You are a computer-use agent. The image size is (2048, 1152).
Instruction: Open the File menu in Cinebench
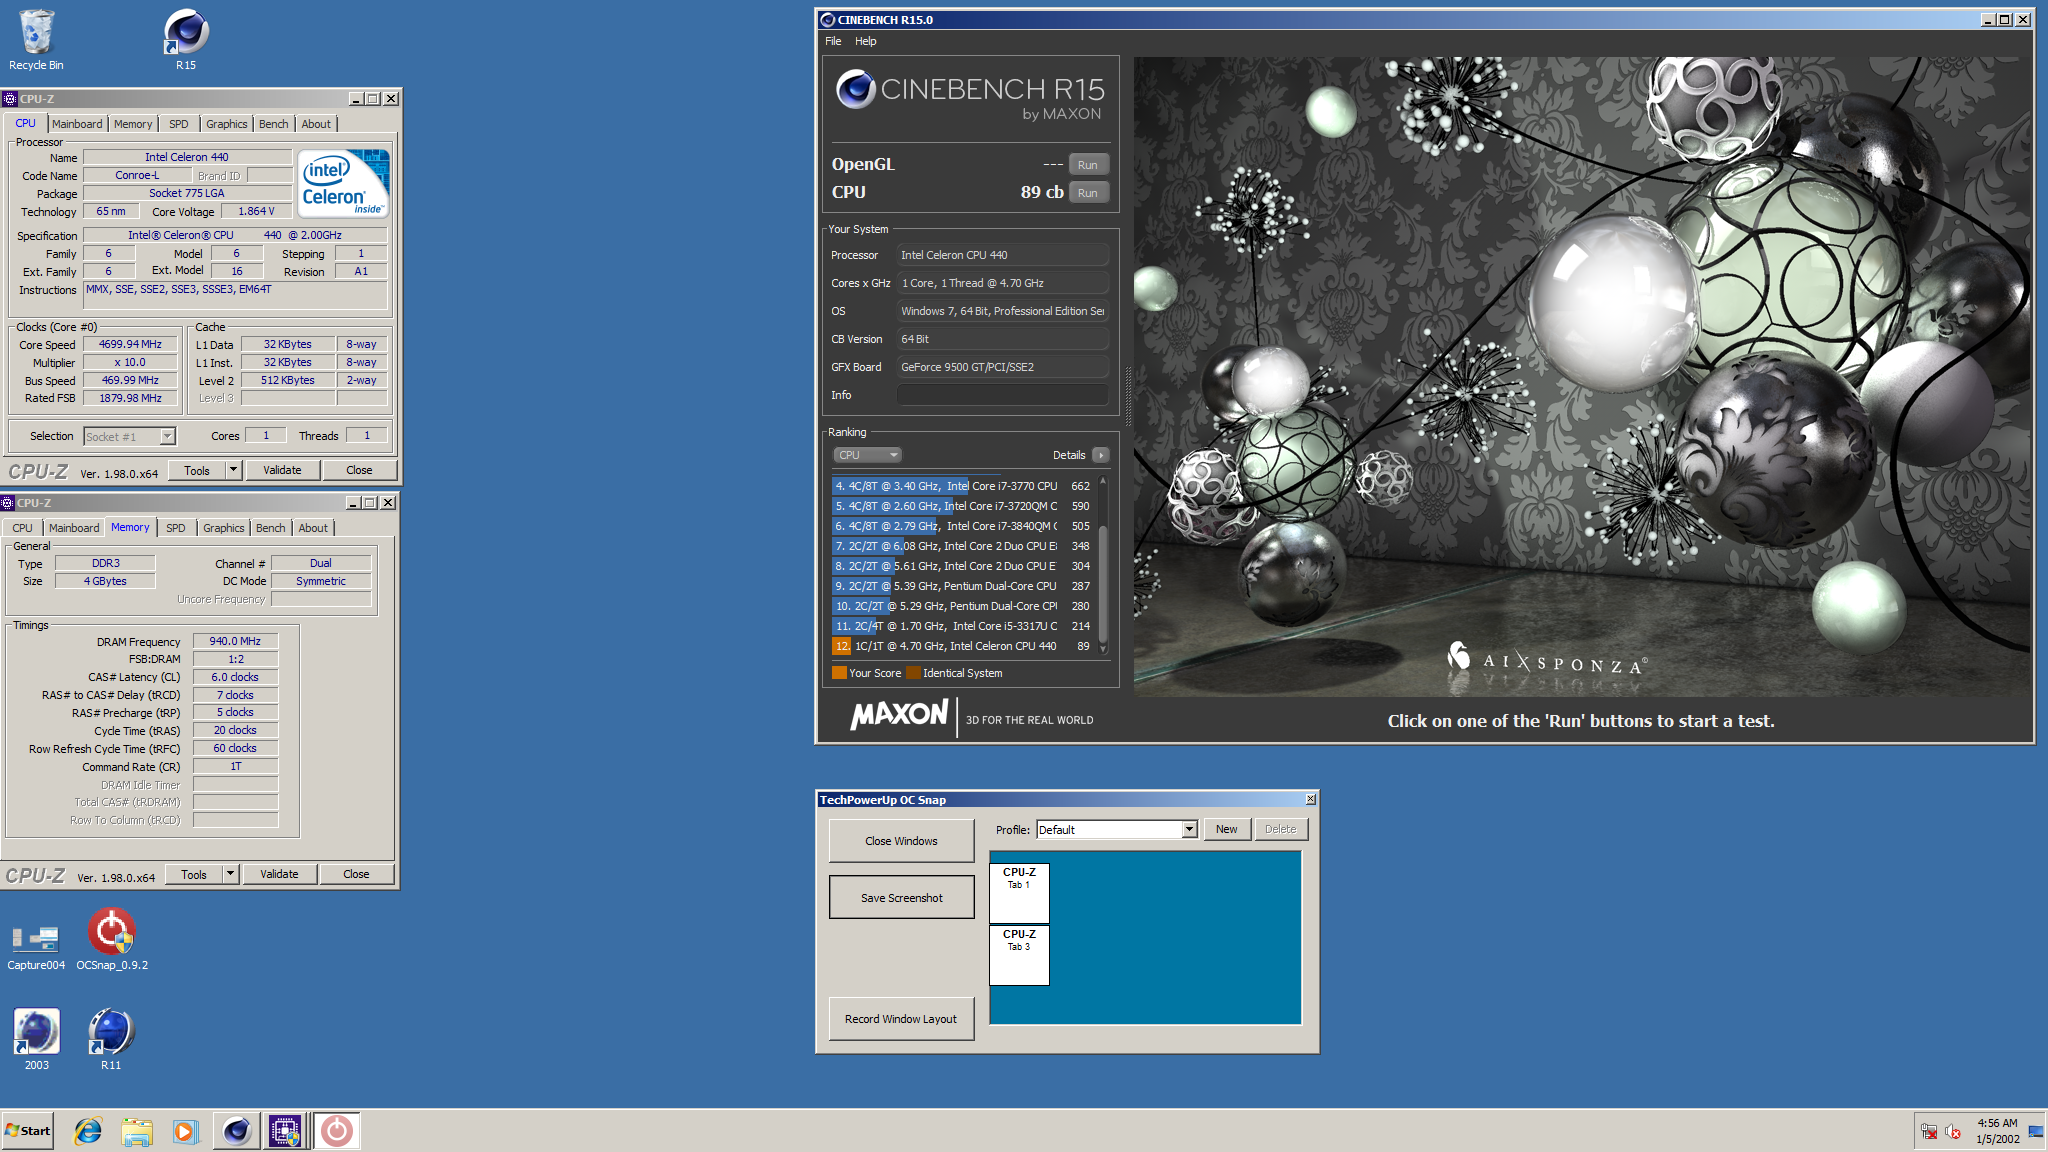click(833, 41)
